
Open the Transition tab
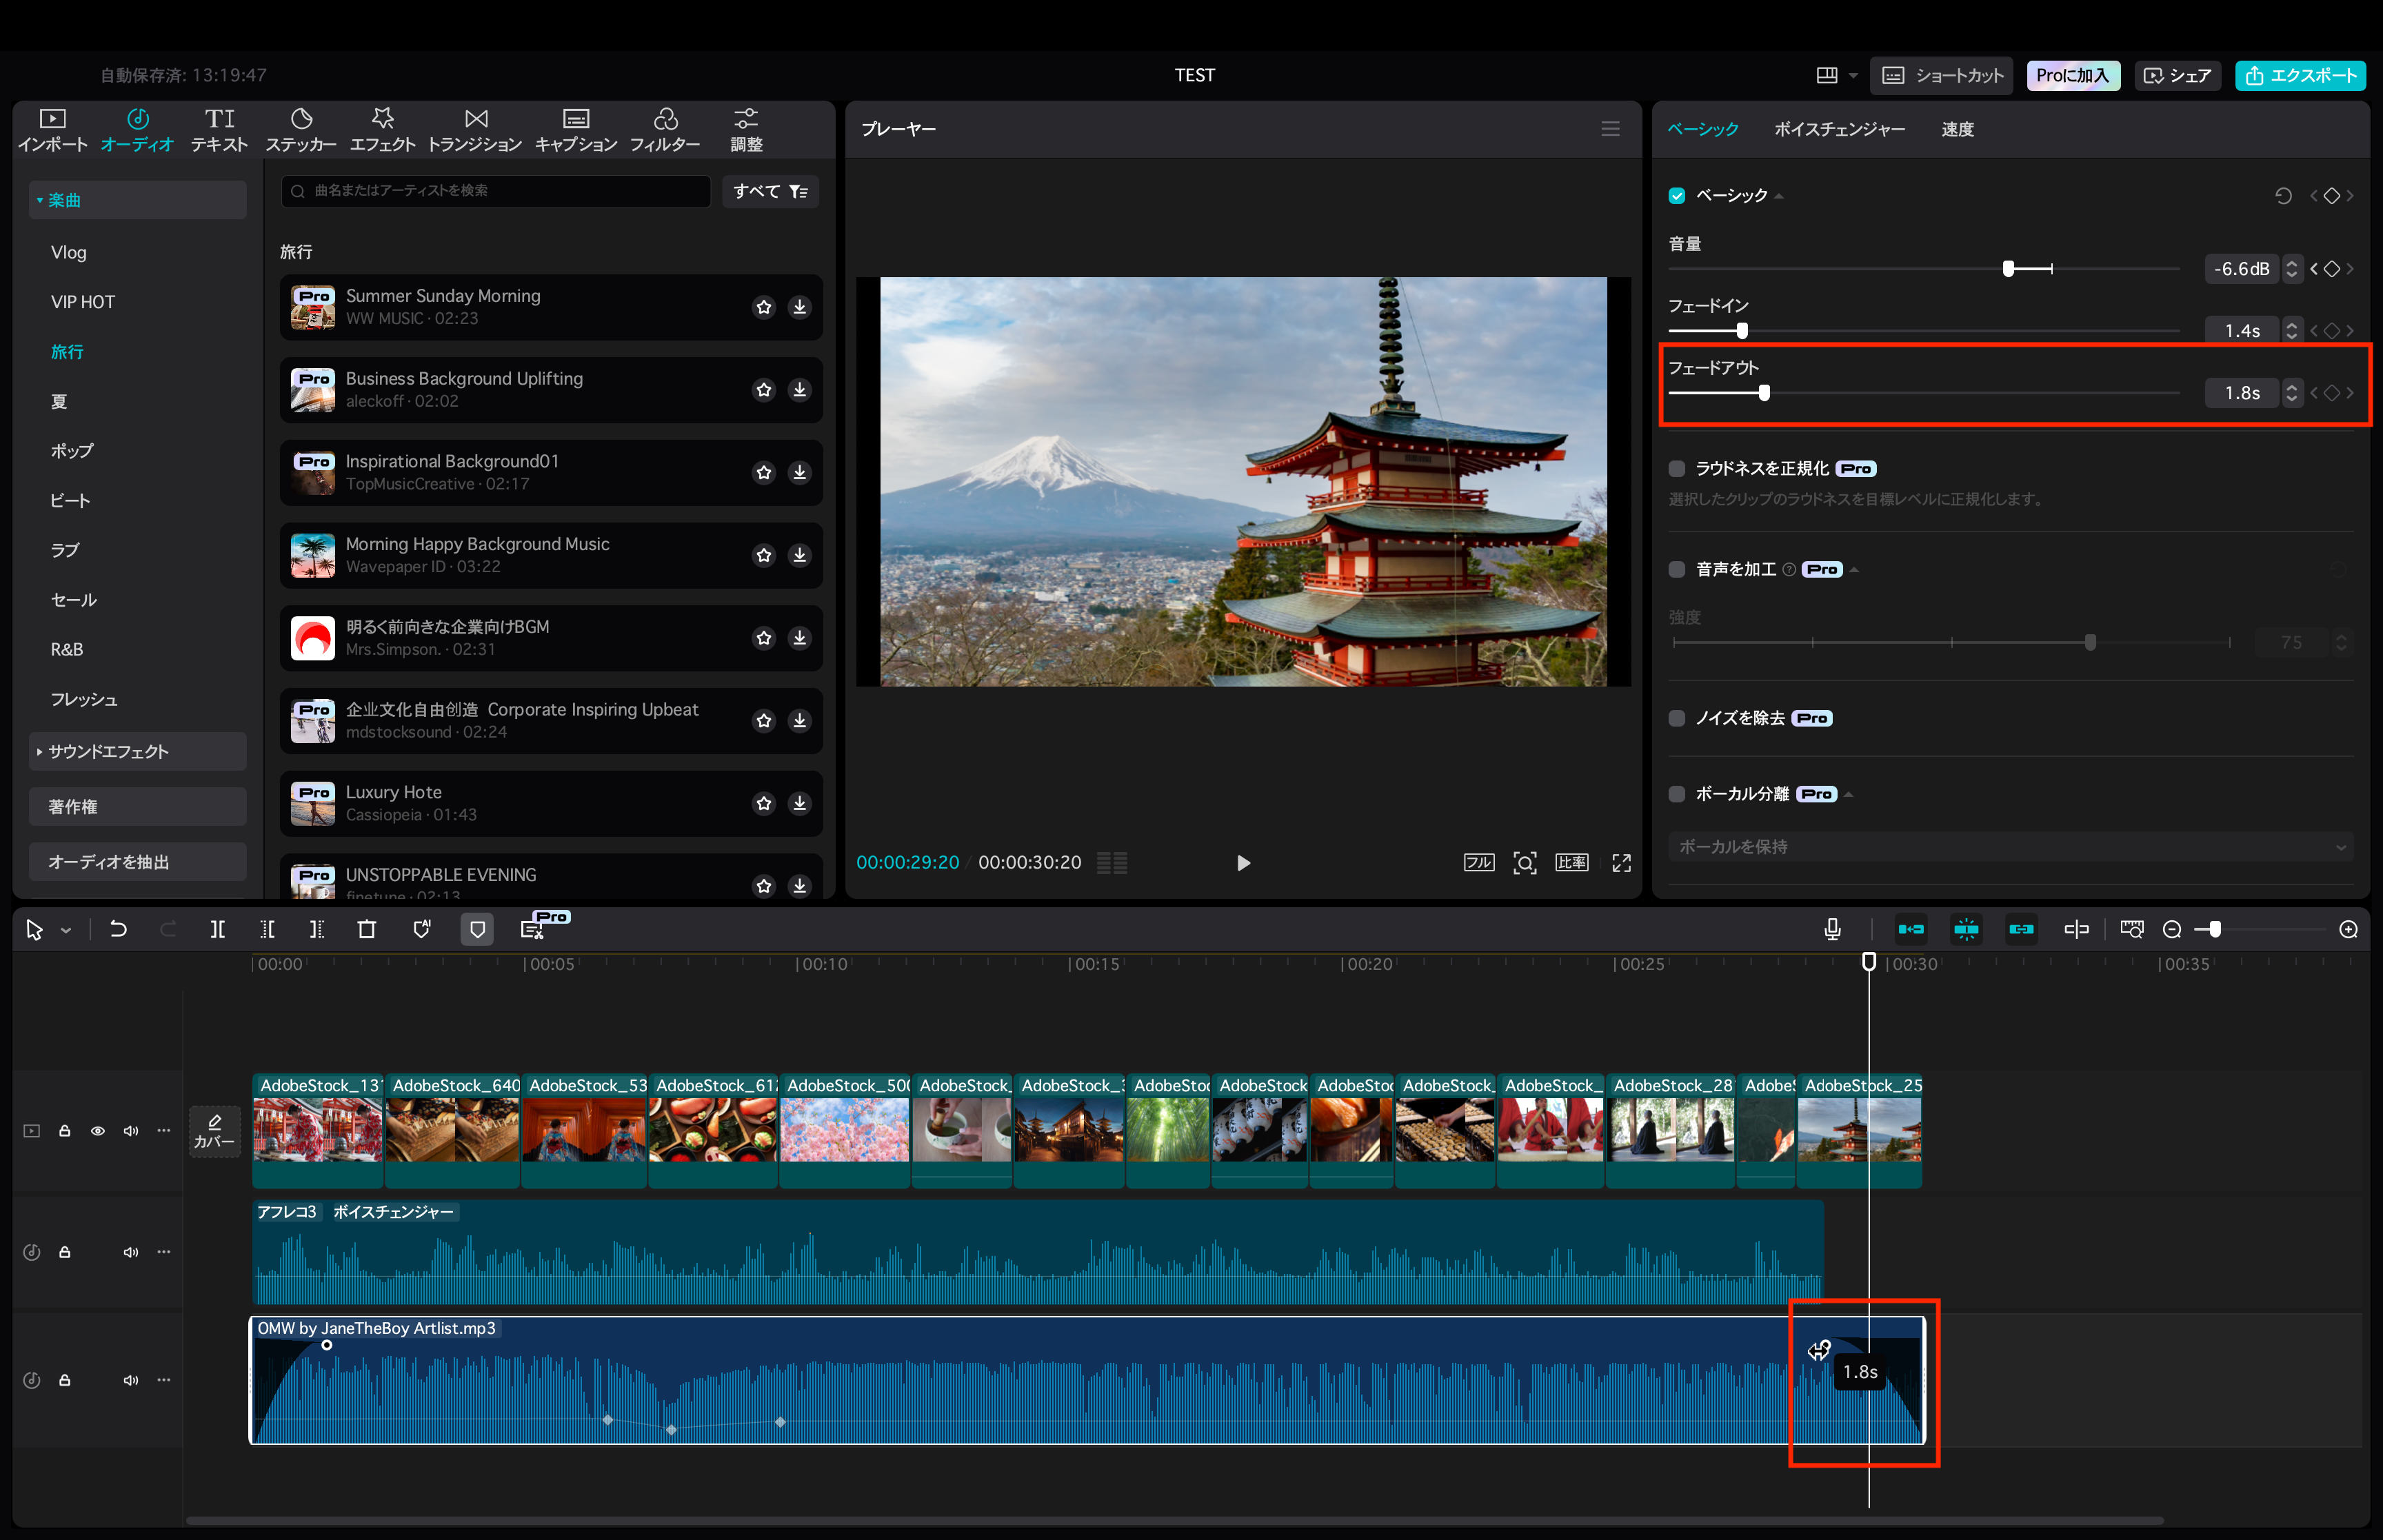coord(475,130)
